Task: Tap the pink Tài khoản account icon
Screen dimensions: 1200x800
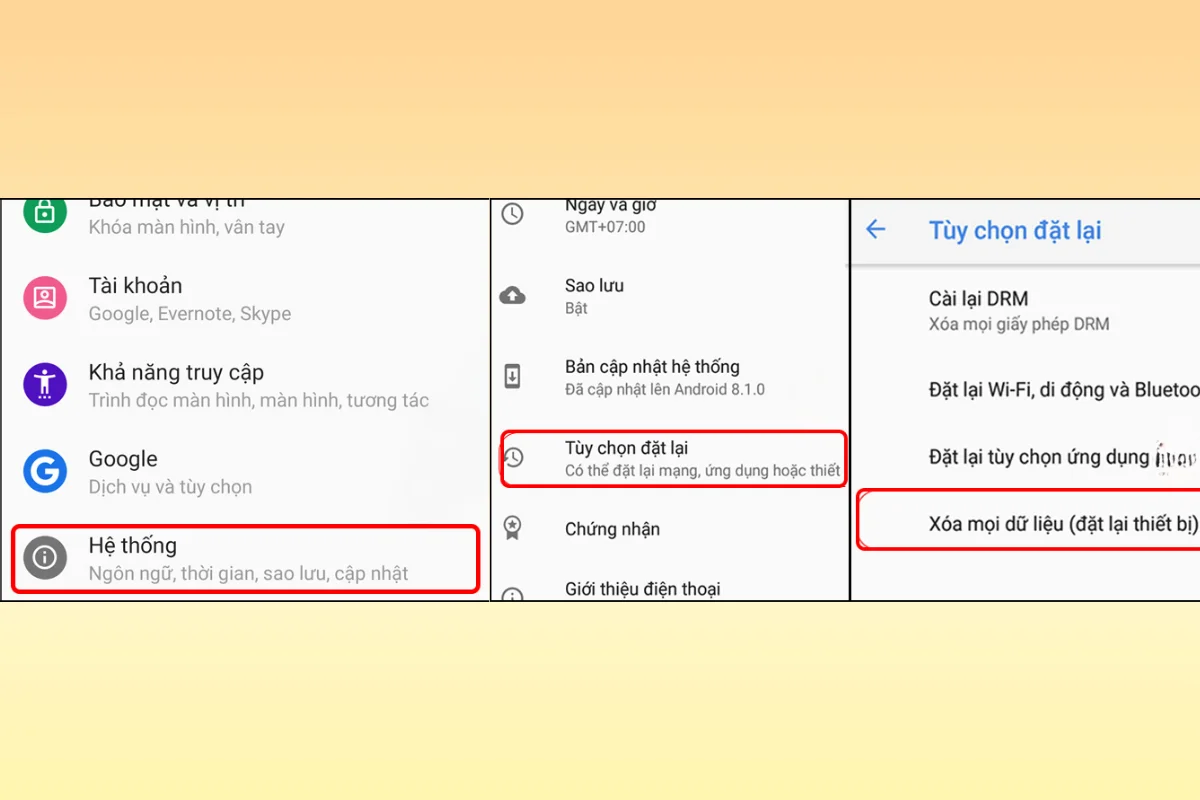Action: coord(44,298)
